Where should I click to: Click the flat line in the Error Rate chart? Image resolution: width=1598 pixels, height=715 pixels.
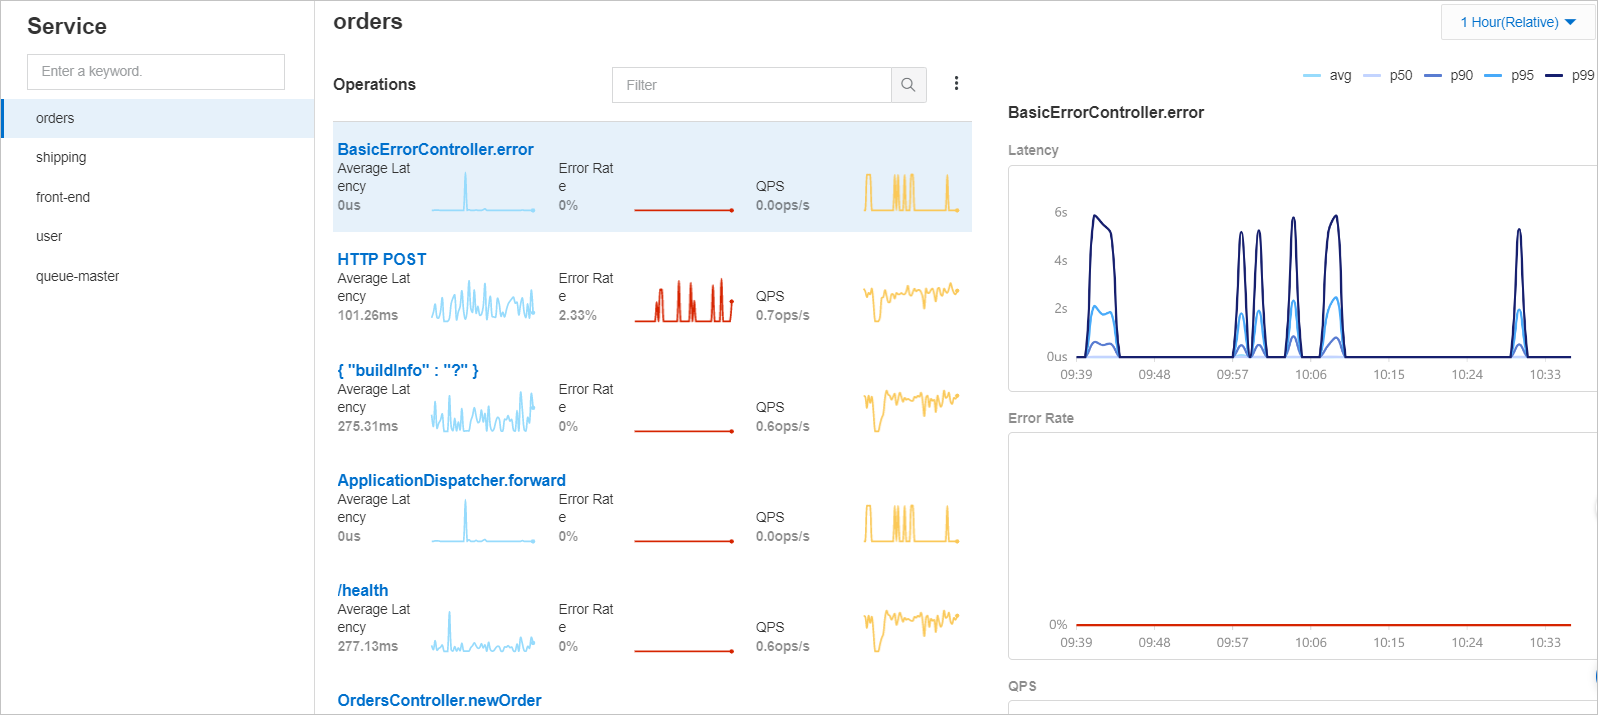coord(1323,625)
